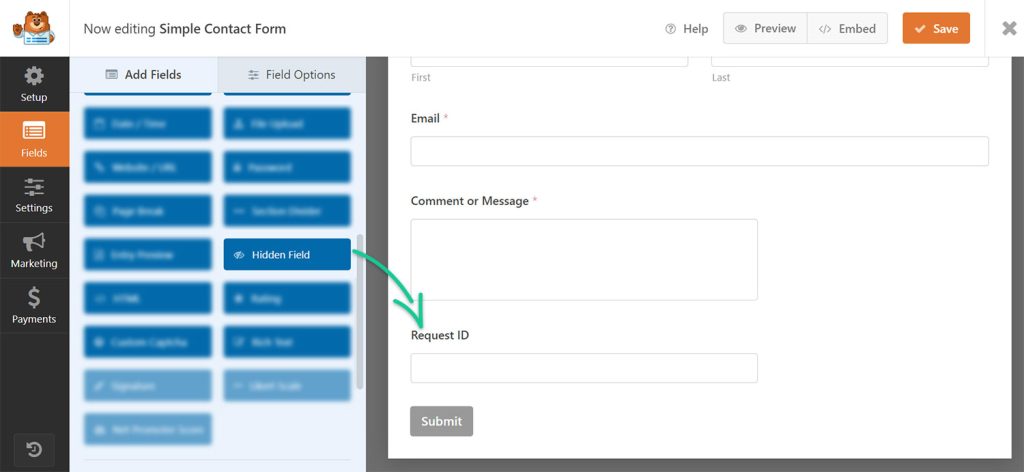Switch to the Field Options tab

[x=292, y=74]
